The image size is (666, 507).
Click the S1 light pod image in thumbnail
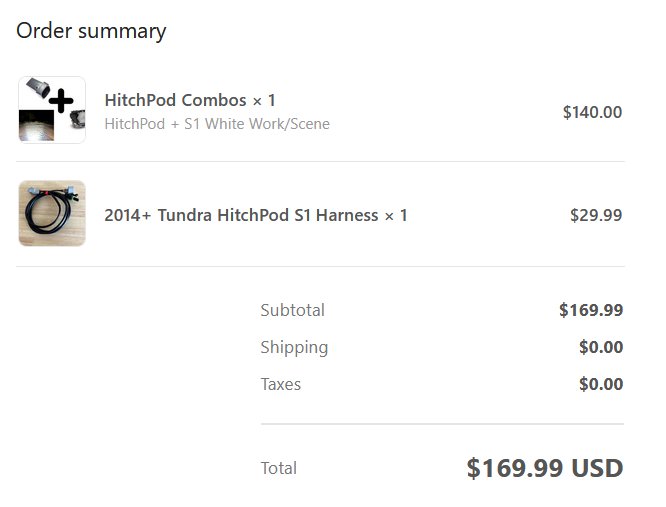point(78,119)
